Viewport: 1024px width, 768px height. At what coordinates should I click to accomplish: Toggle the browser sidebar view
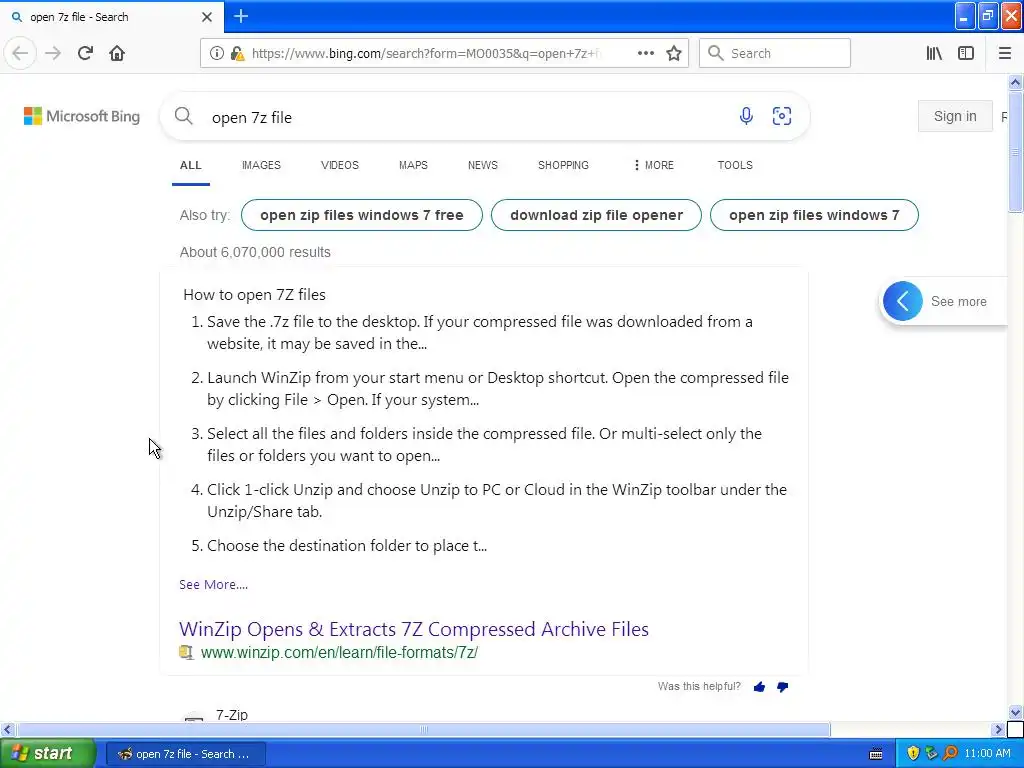[x=966, y=53]
